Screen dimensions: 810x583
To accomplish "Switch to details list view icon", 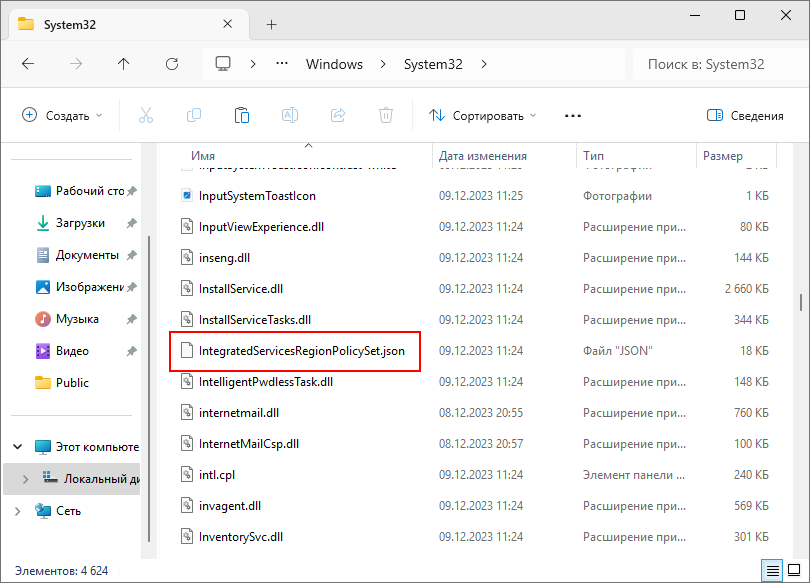I will tap(773, 571).
